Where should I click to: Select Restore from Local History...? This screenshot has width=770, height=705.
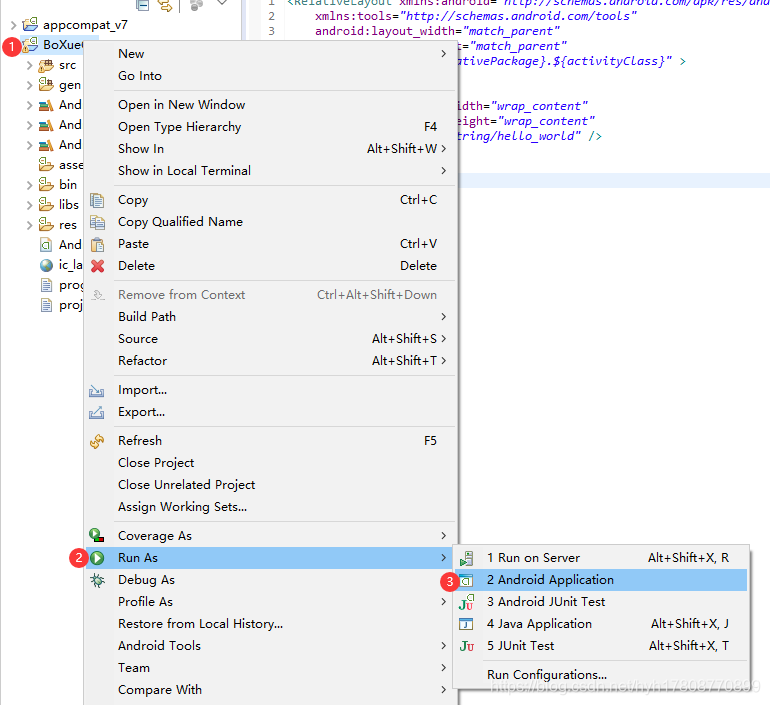point(271,624)
